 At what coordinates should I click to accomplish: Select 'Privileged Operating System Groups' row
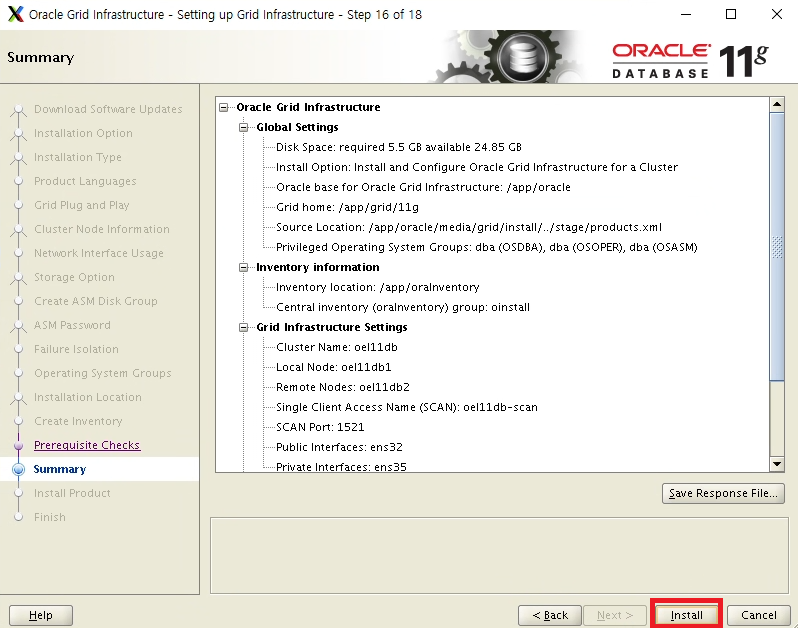[487, 247]
